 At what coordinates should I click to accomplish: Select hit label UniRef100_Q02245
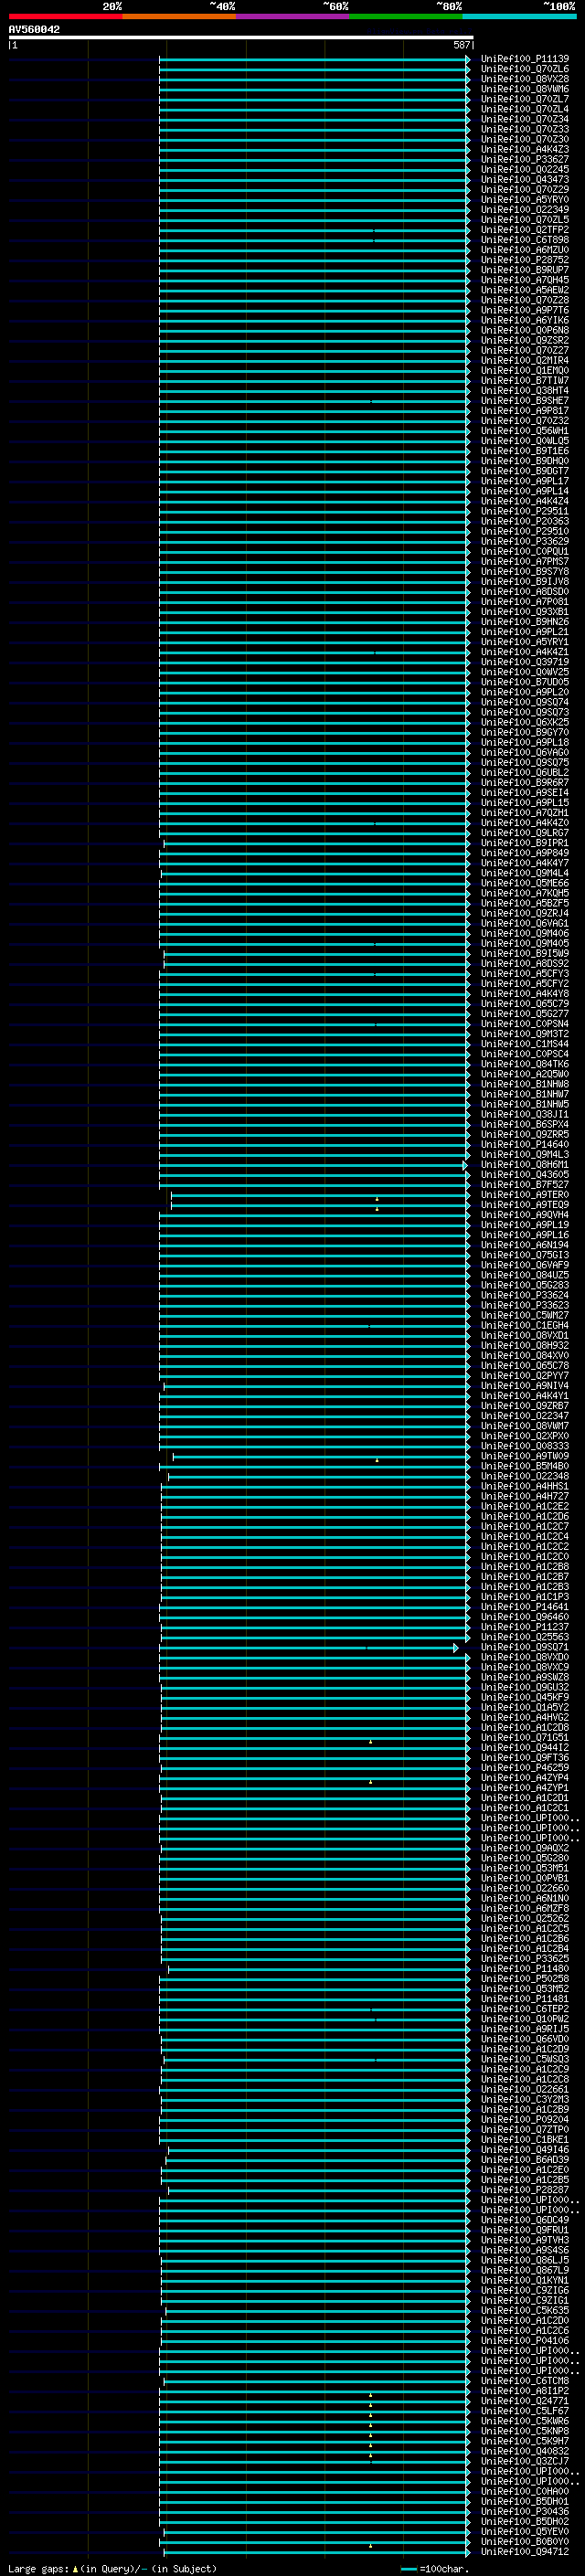(524, 169)
